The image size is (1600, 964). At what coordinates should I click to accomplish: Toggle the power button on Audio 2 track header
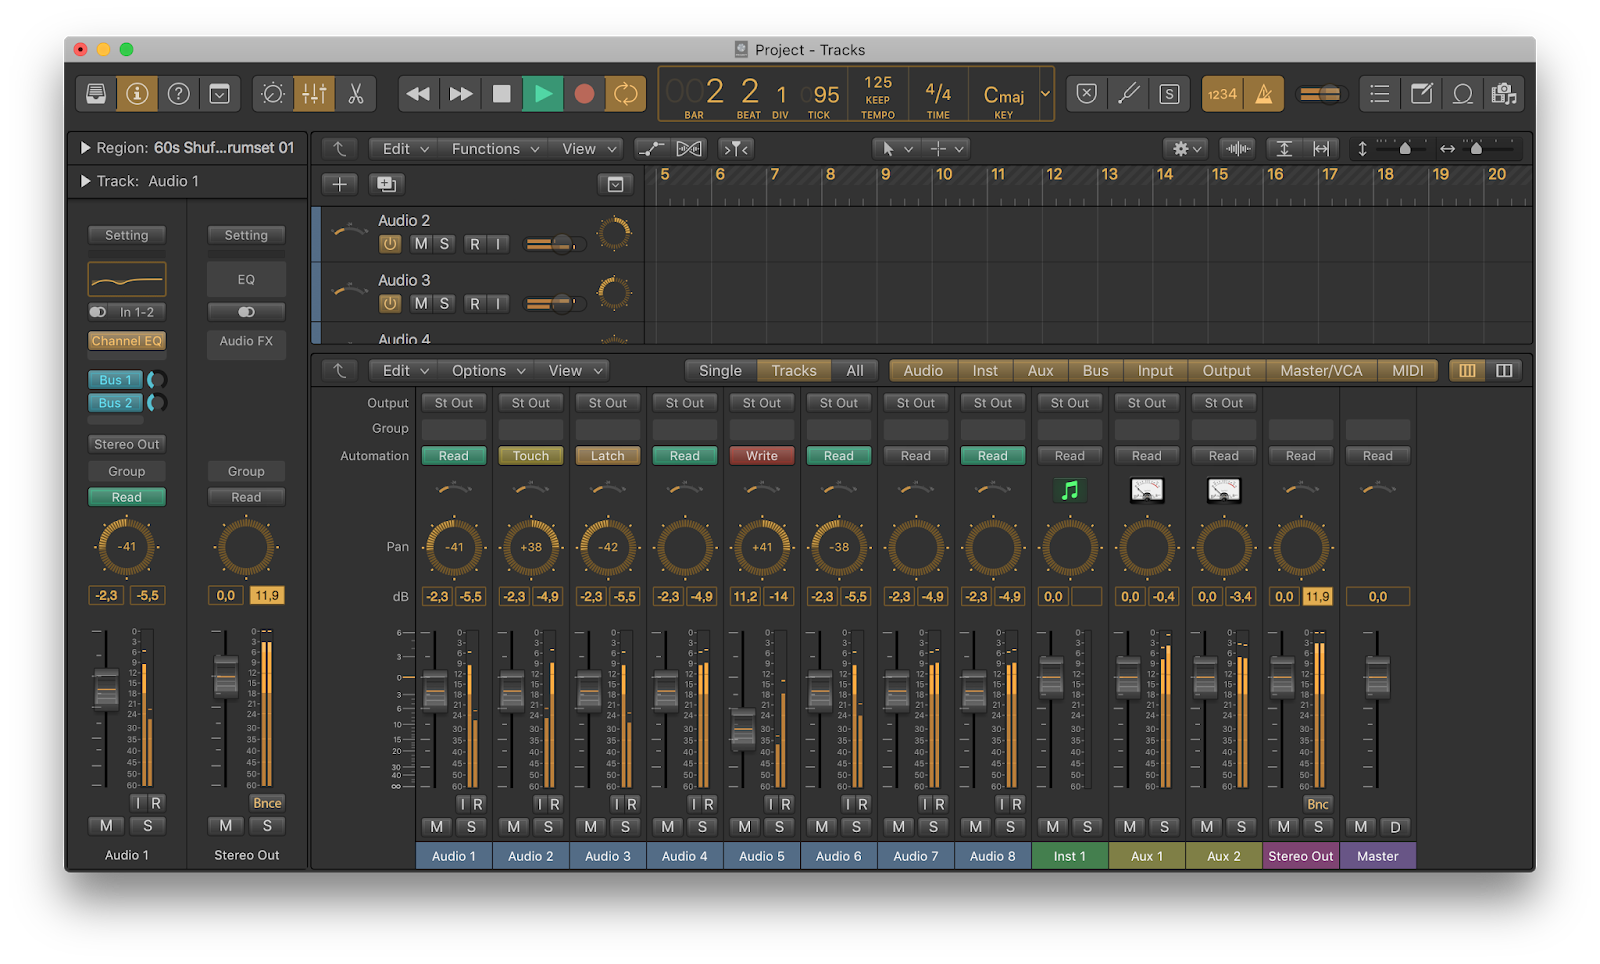point(390,244)
